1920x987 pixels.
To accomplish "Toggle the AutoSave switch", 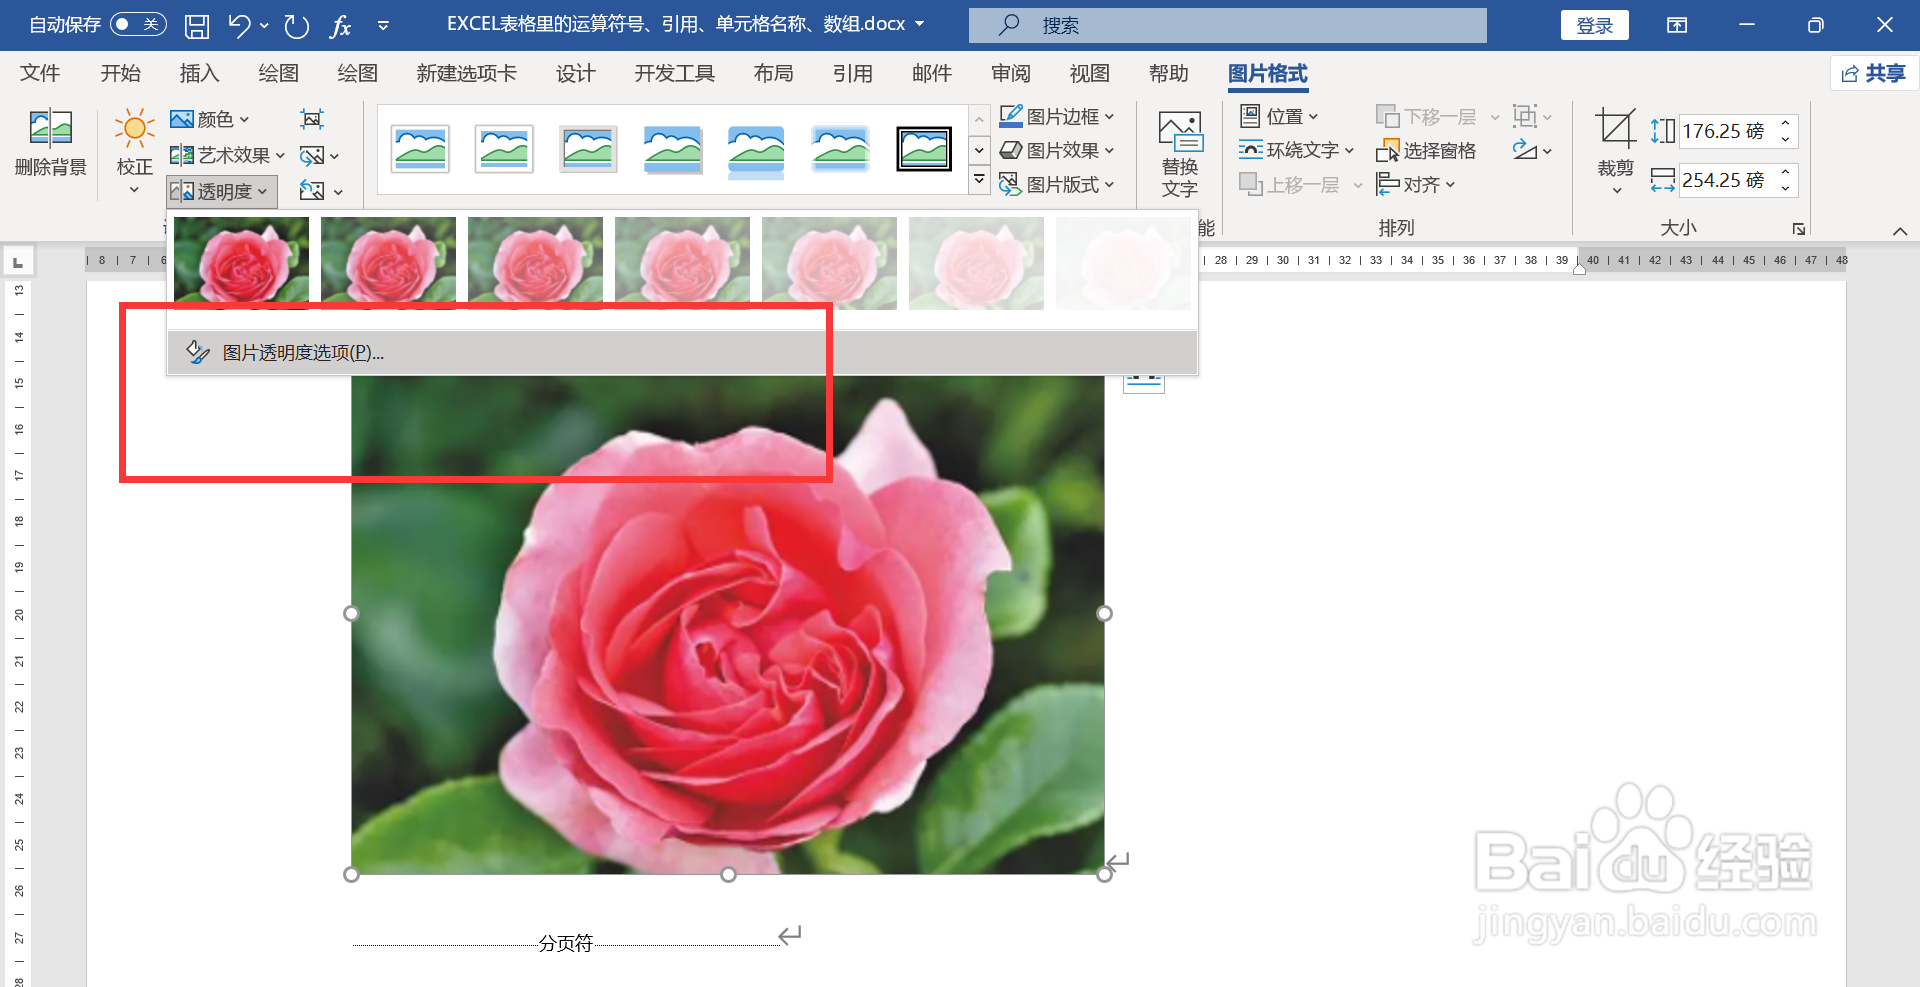I will [x=138, y=24].
